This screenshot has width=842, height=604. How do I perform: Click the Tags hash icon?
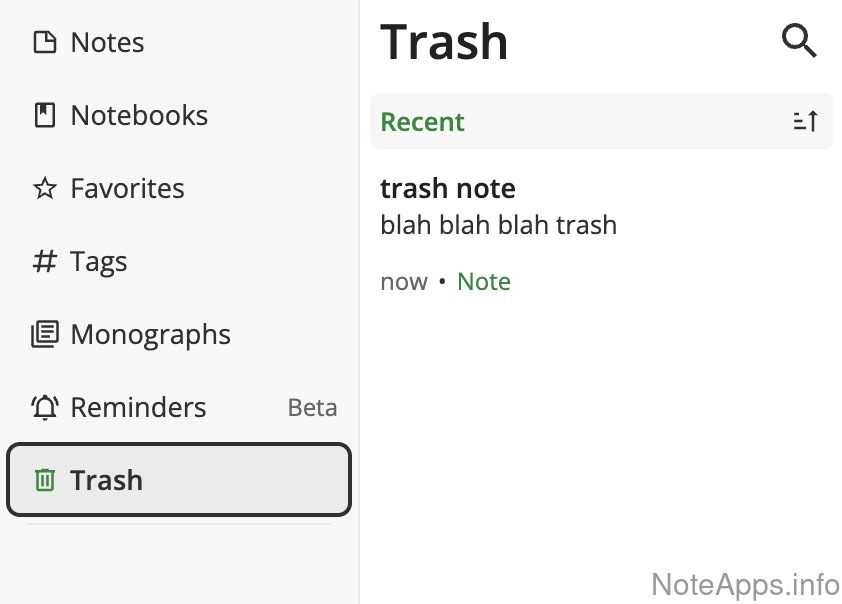coord(45,262)
